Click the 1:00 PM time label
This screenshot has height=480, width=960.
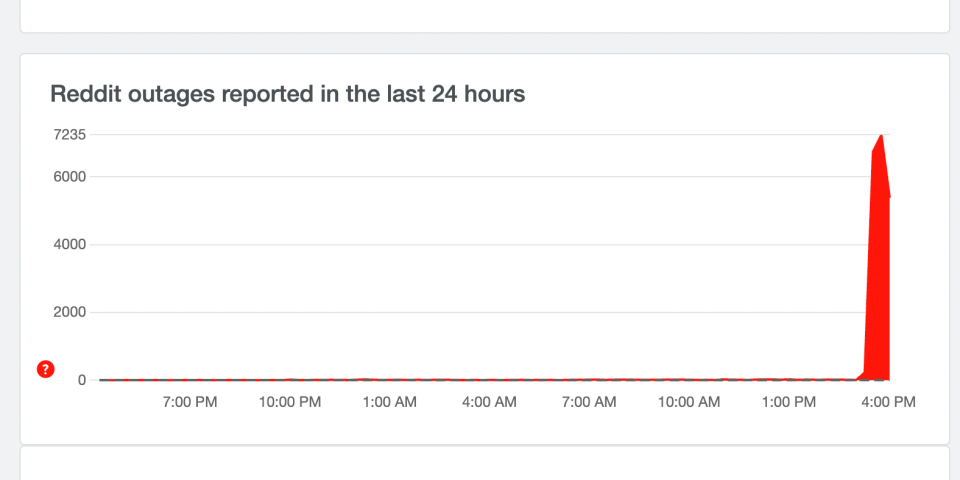[790, 402]
